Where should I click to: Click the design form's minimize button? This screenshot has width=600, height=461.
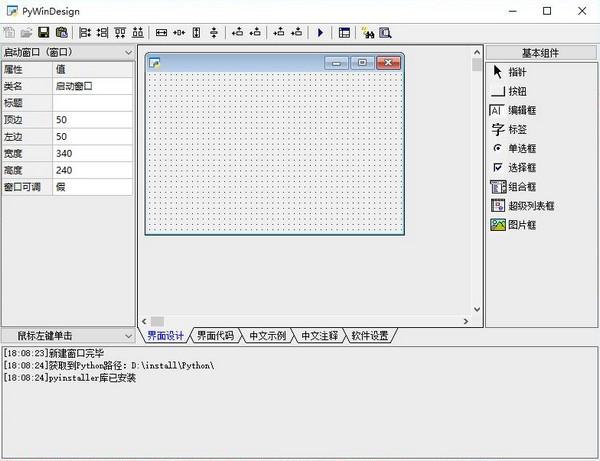pyautogui.click(x=336, y=63)
